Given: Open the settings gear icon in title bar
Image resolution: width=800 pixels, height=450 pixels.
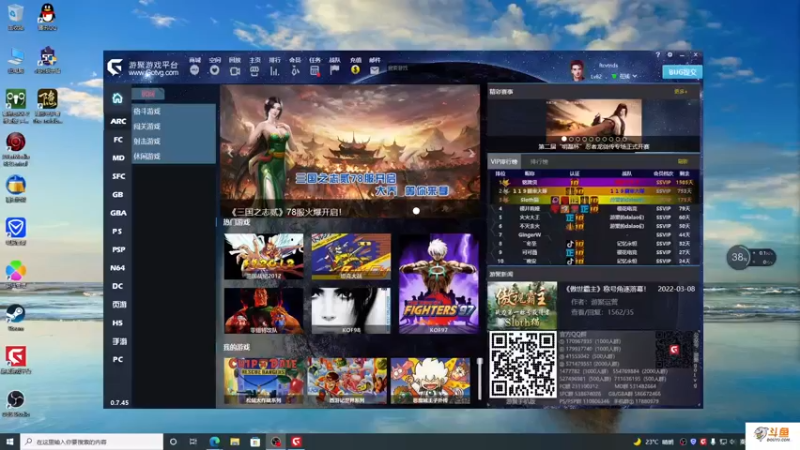Looking at the screenshot, I should (670, 55).
